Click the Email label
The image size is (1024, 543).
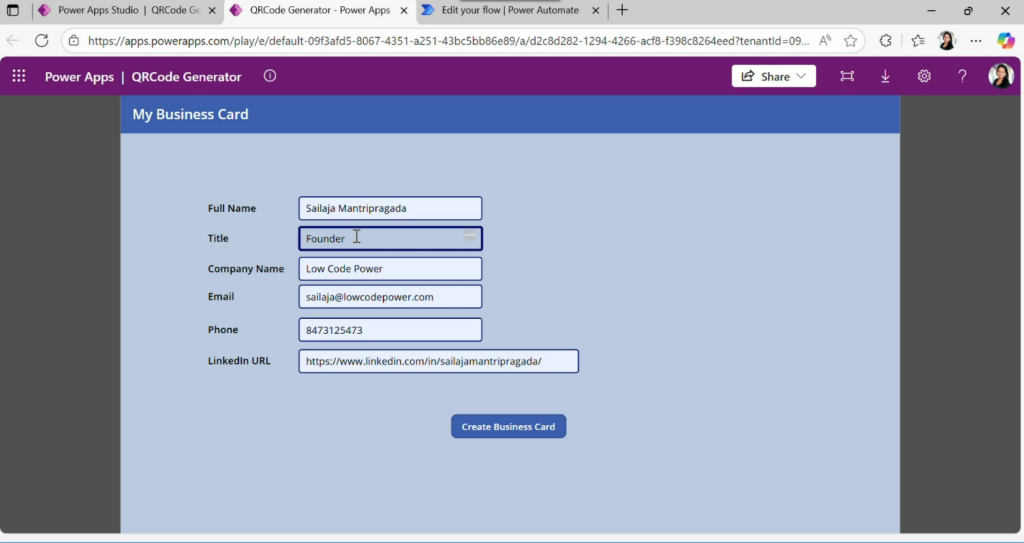click(221, 297)
